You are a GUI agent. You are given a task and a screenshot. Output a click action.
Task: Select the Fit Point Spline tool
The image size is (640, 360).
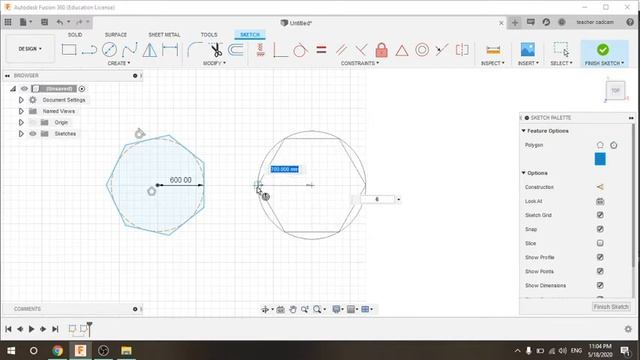click(x=129, y=50)
